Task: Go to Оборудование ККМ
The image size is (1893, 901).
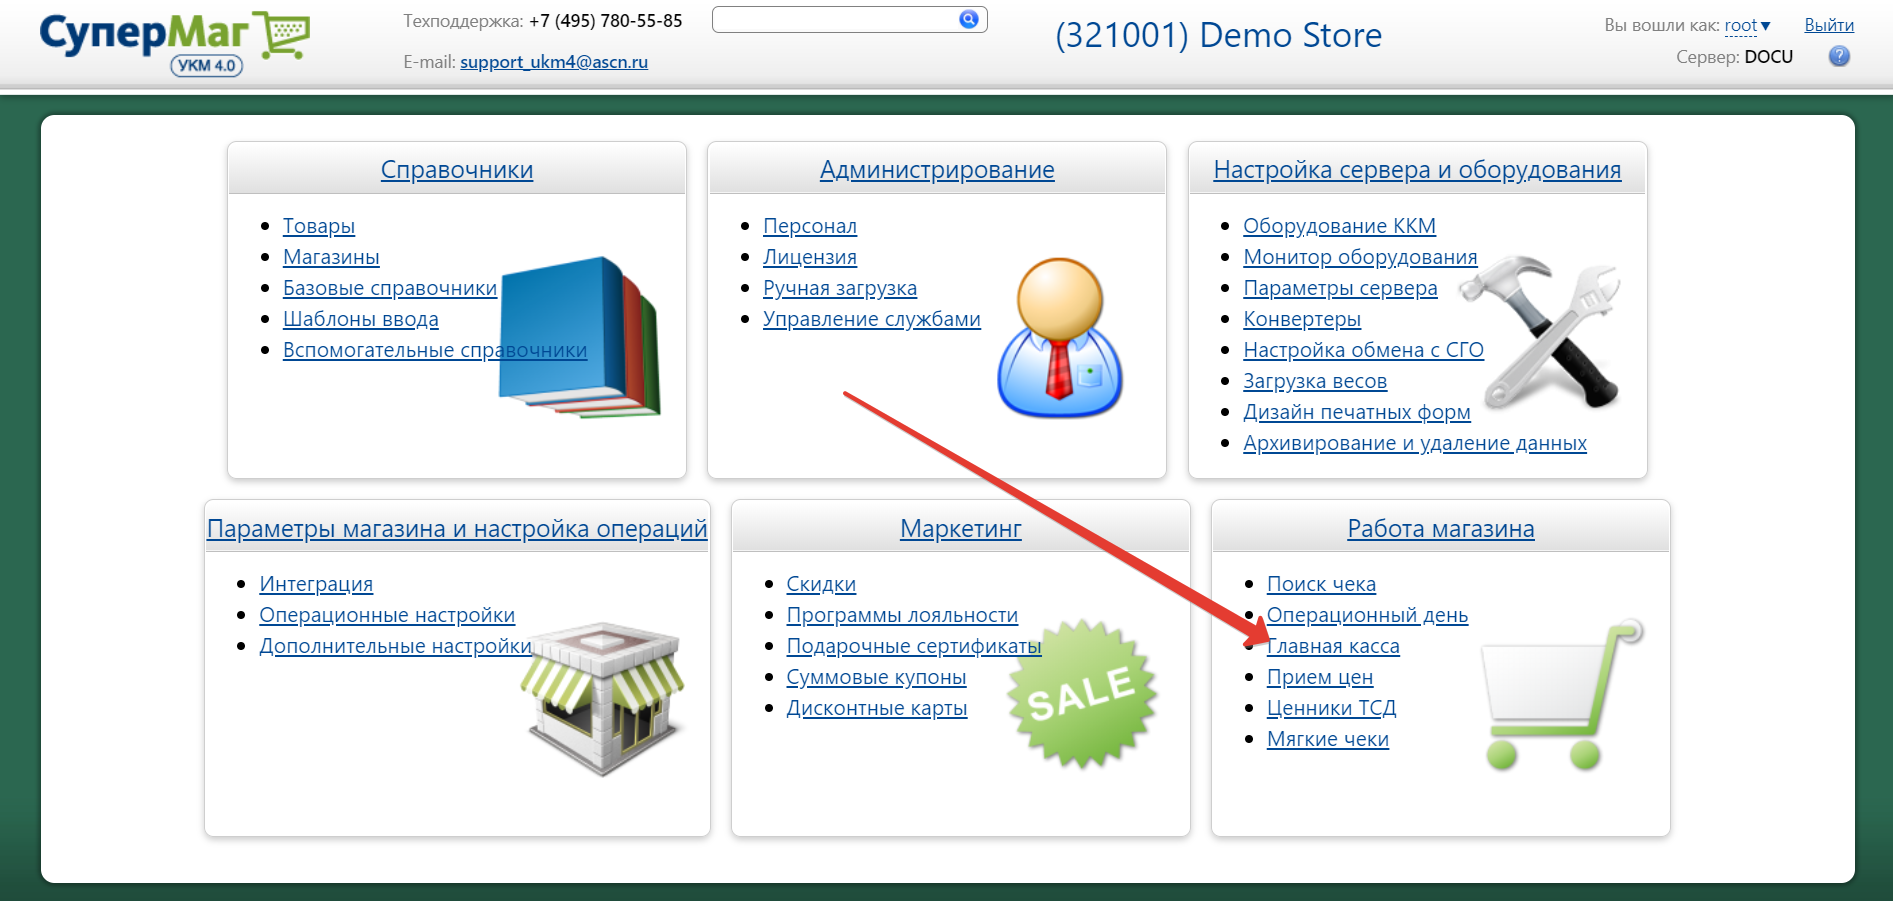Action: click(x=1338, y=227)
